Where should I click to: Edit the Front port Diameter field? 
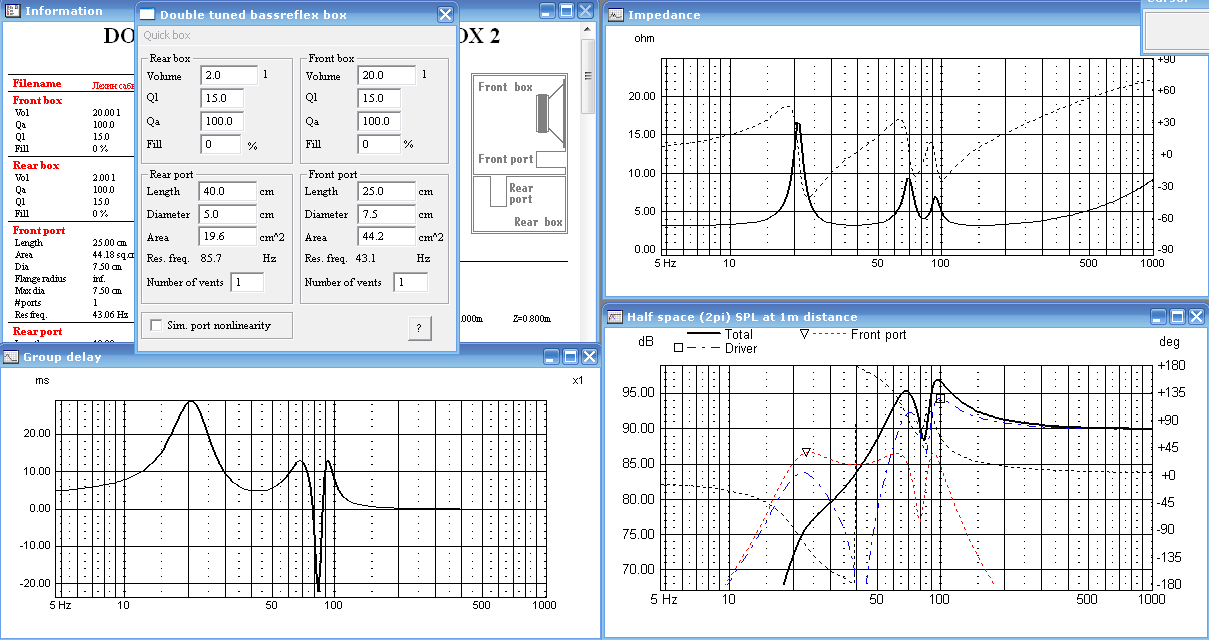point(386,214)
